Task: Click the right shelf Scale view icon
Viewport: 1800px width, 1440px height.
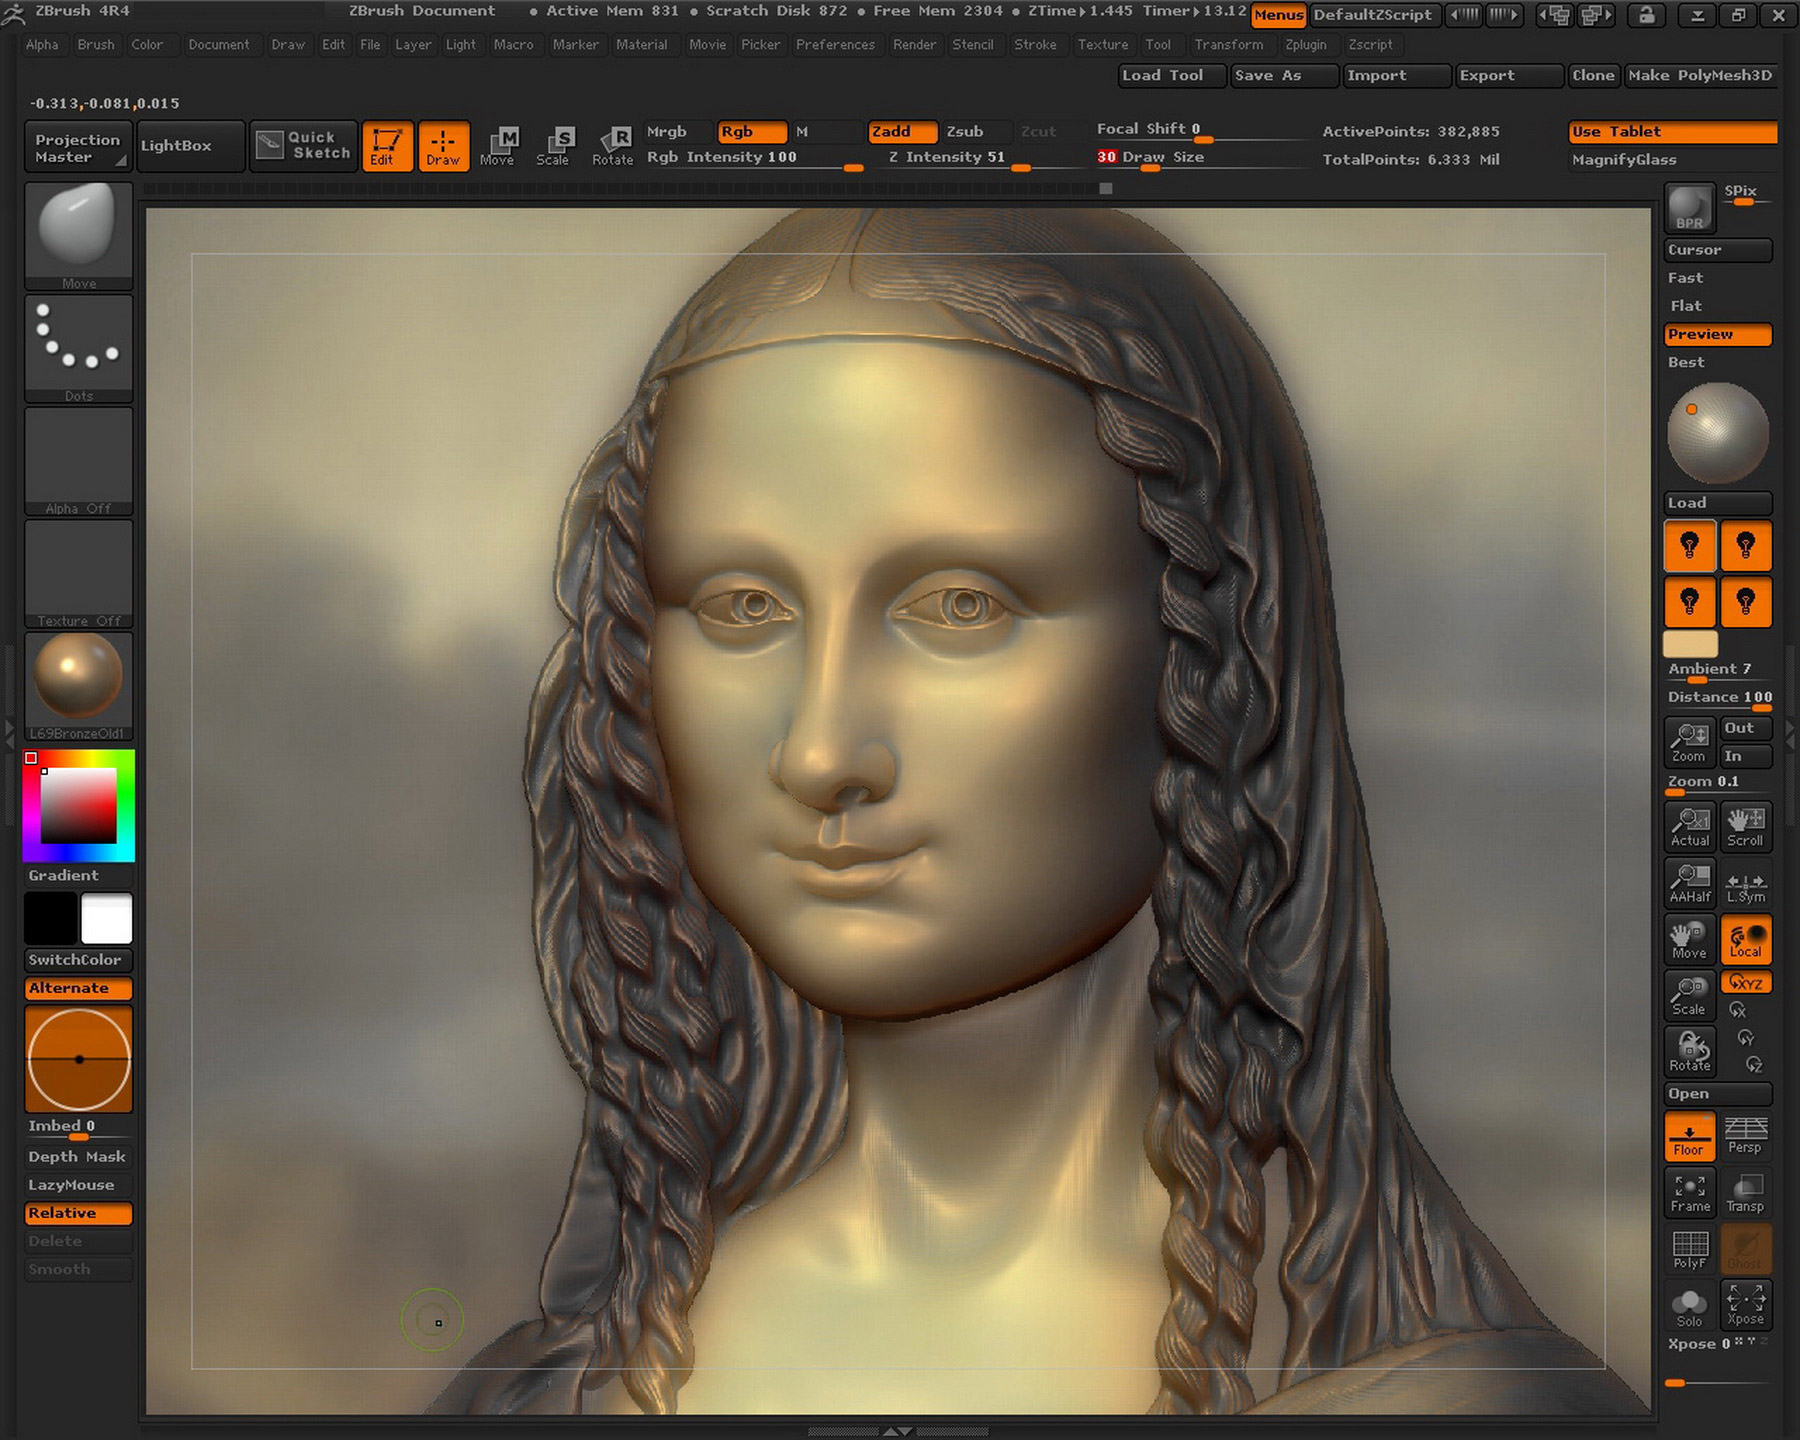Action: click(1690, 995)
